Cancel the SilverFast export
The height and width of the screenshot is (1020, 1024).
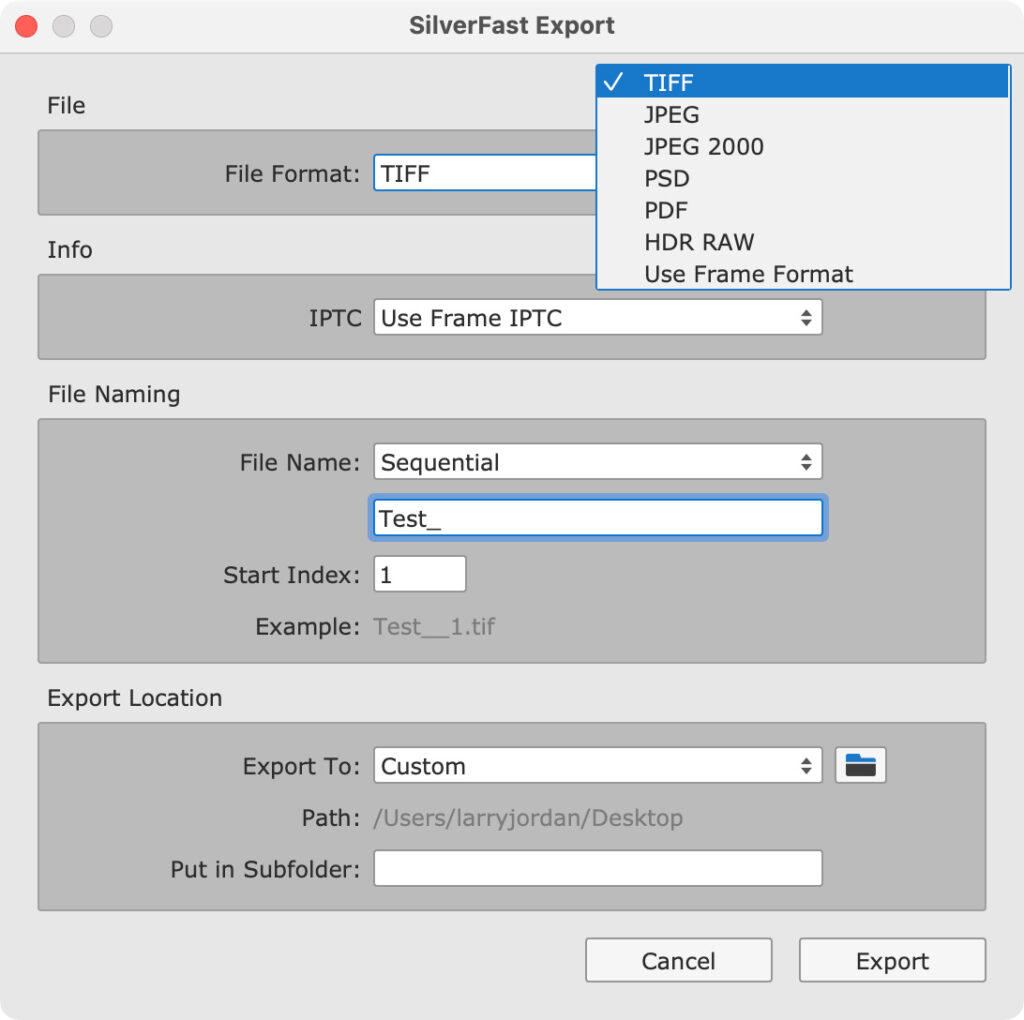[678, 960]
